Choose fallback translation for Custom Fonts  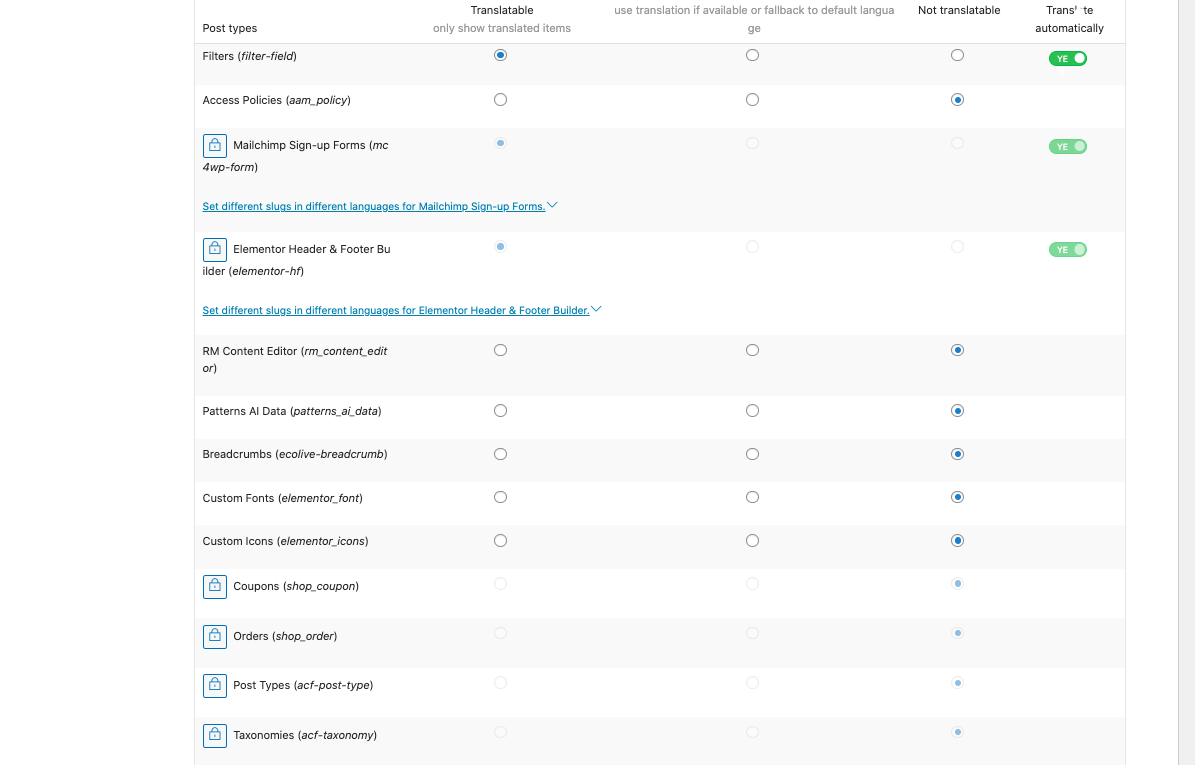point(752,498)
